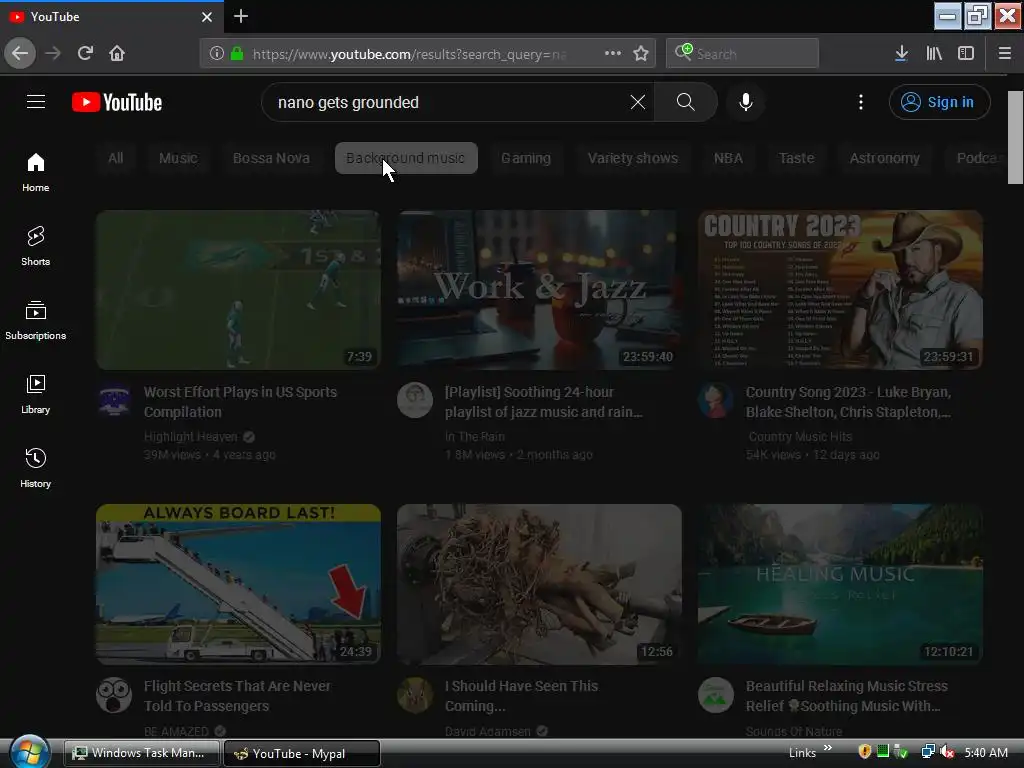Open Subscriptions in the sidebar
1024x768 pixels.
coord(36,320)
